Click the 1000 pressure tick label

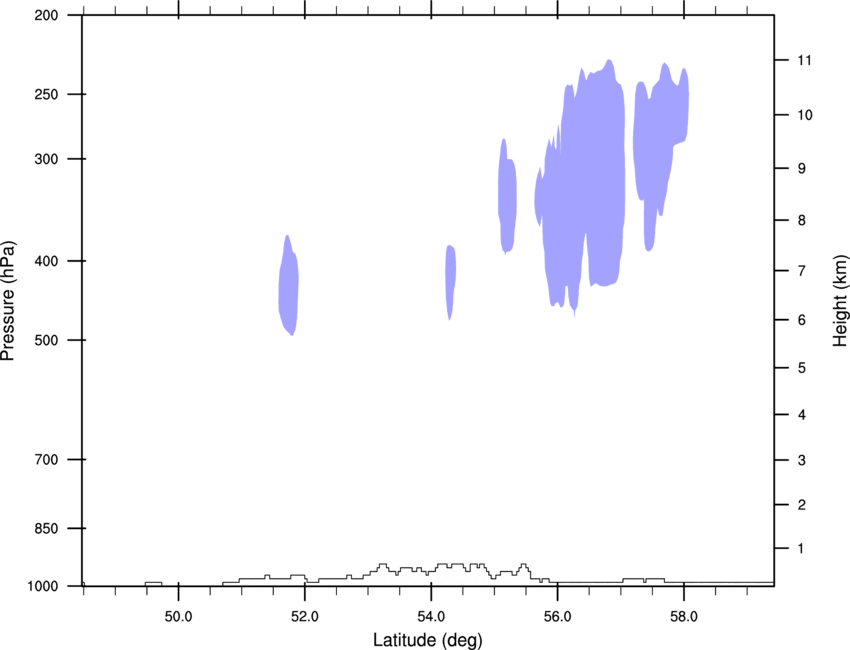pos(43,586)
